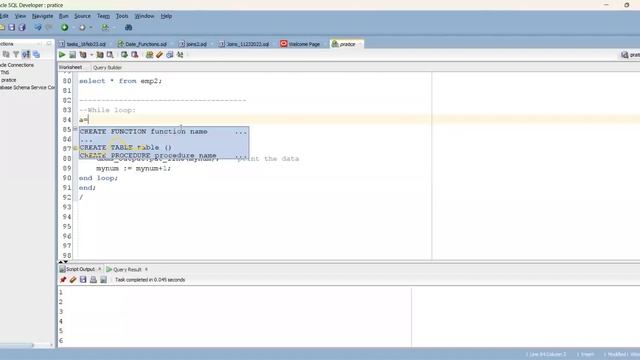Click the refresh icon in Connections panel
640x360 pixels.
6,54
